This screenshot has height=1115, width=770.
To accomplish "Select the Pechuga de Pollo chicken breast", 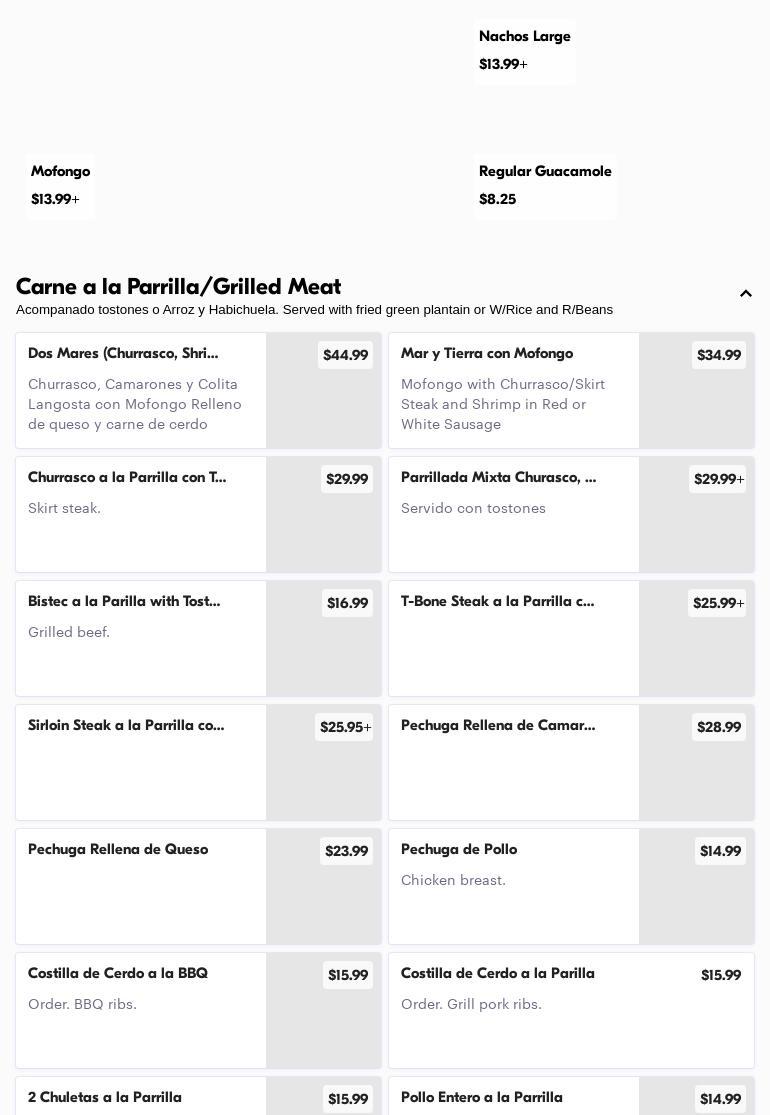I will 513,886.
